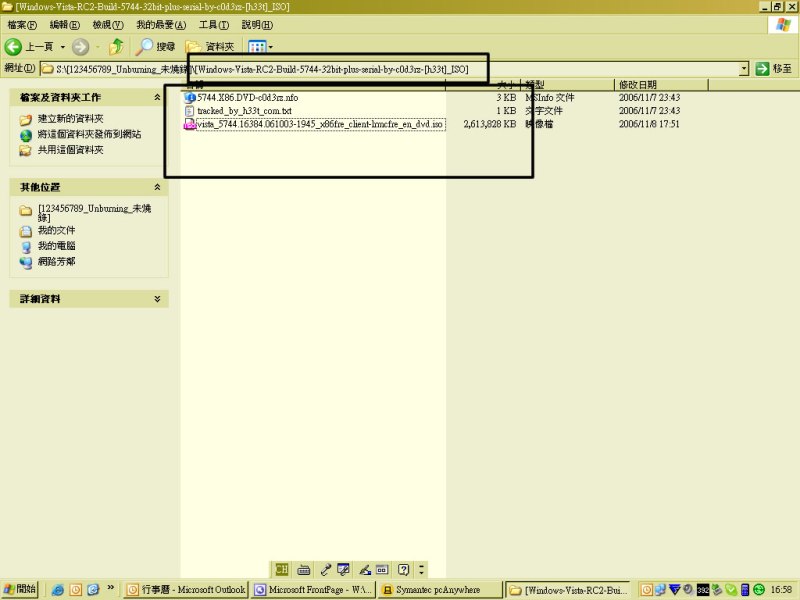Click the microphone icon on language bar
Viewport: 800px width, 600px height.
pos(326,569)
